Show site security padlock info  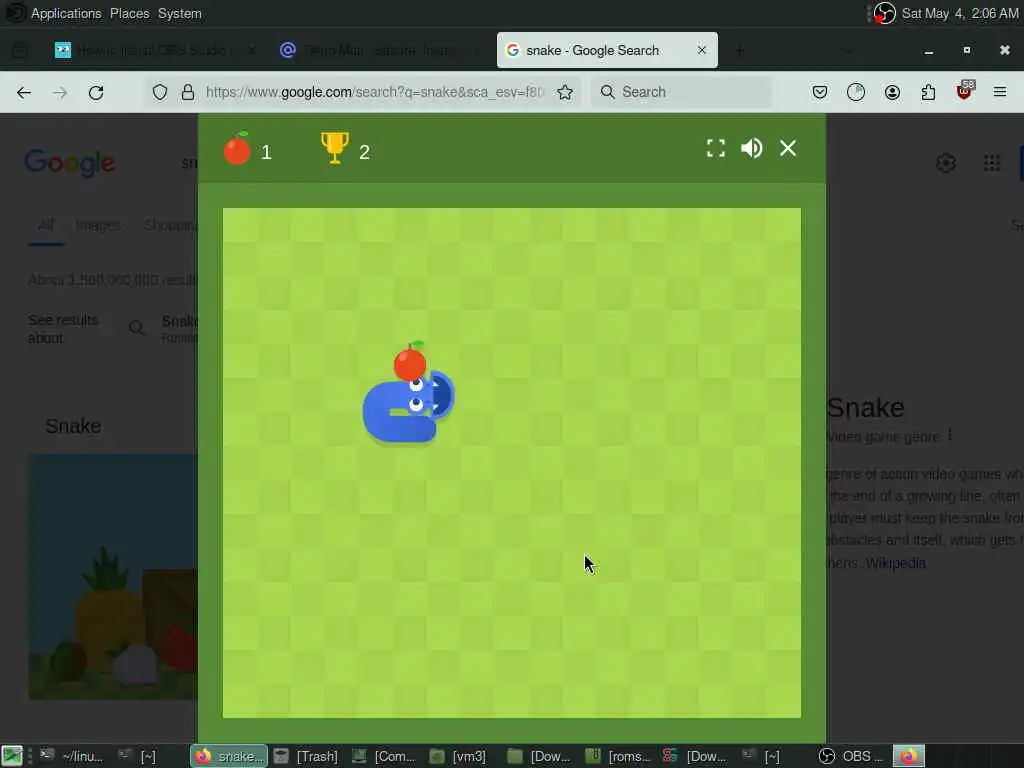(x=188, y=92)
